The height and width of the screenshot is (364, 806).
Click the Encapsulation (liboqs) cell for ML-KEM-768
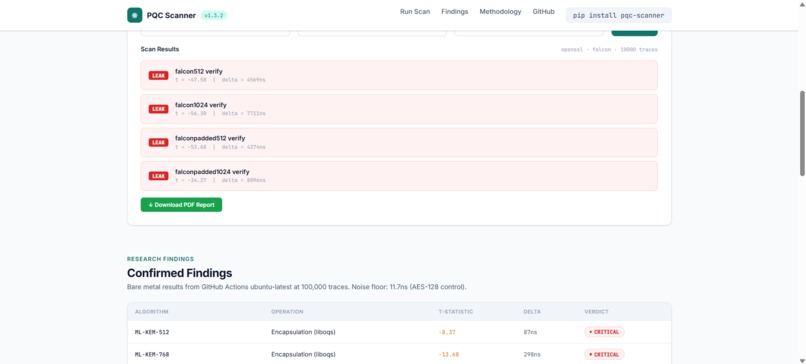click(303, 355)
